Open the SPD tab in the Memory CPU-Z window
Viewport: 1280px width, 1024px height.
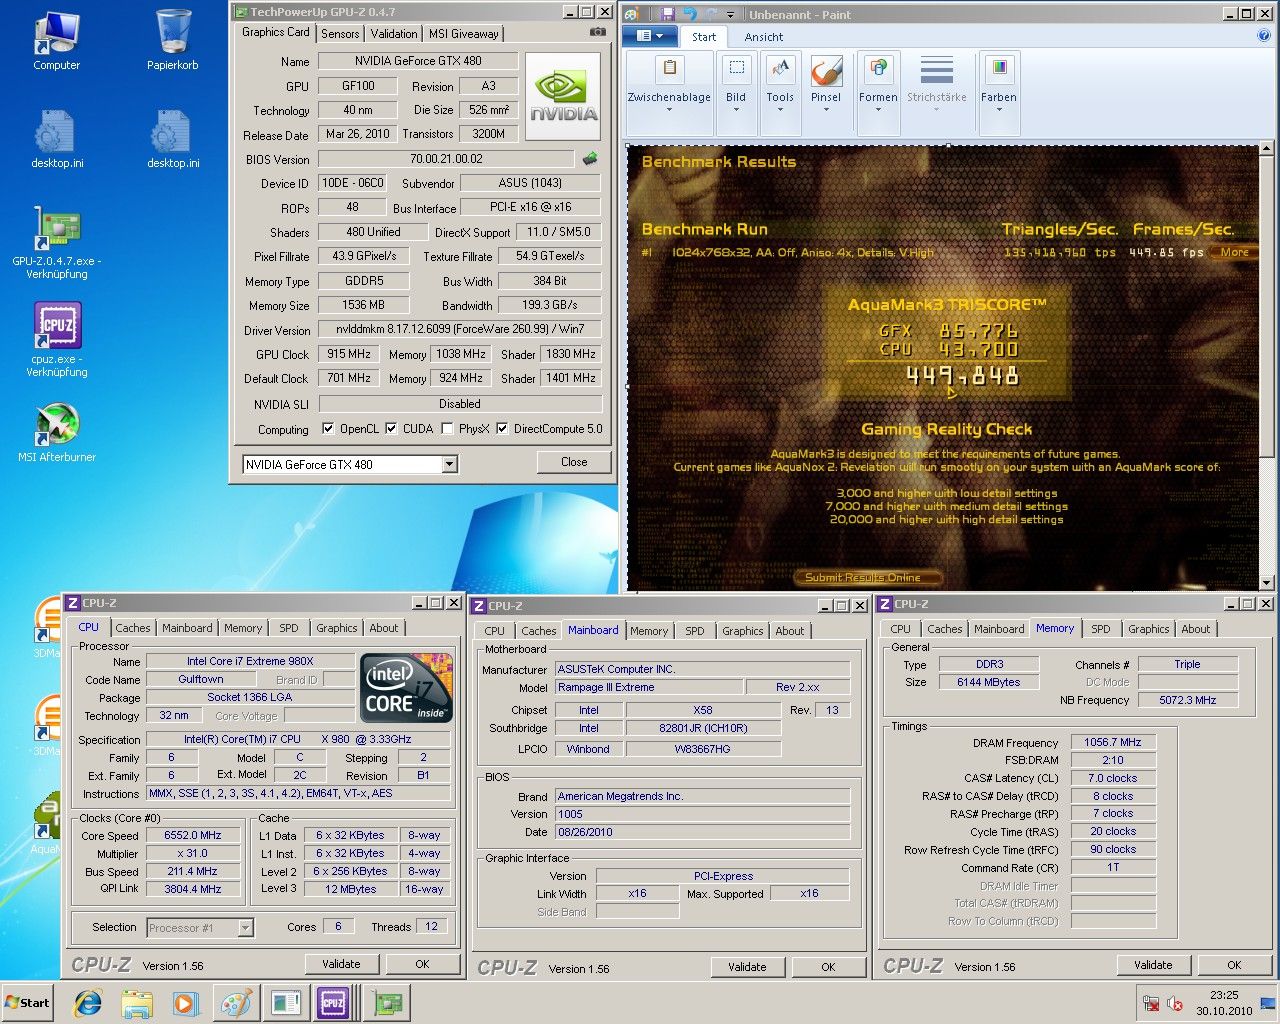[x=1100, y=629]
